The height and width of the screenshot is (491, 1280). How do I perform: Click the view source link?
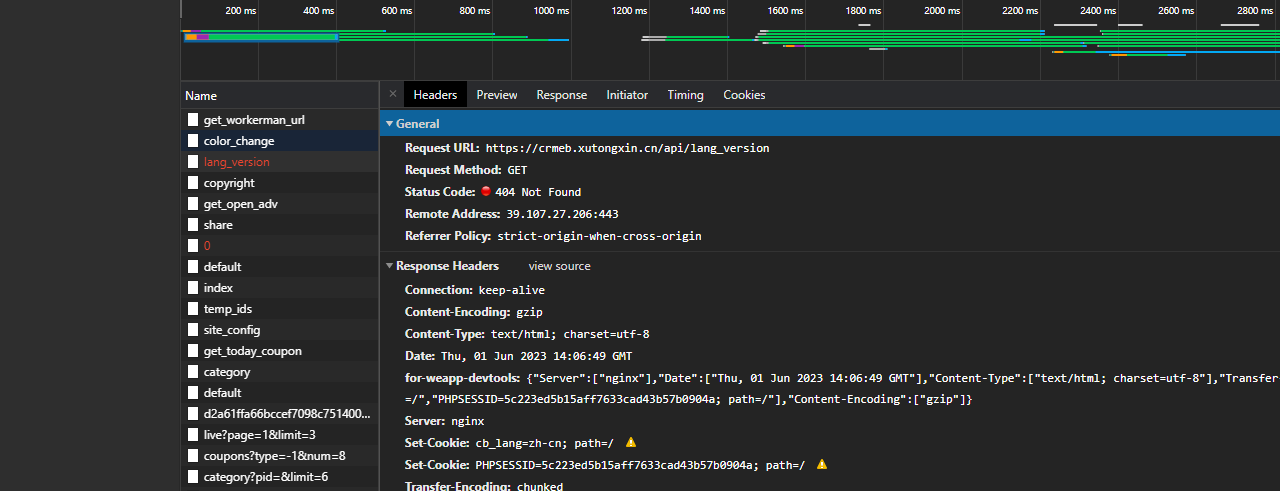560,266
